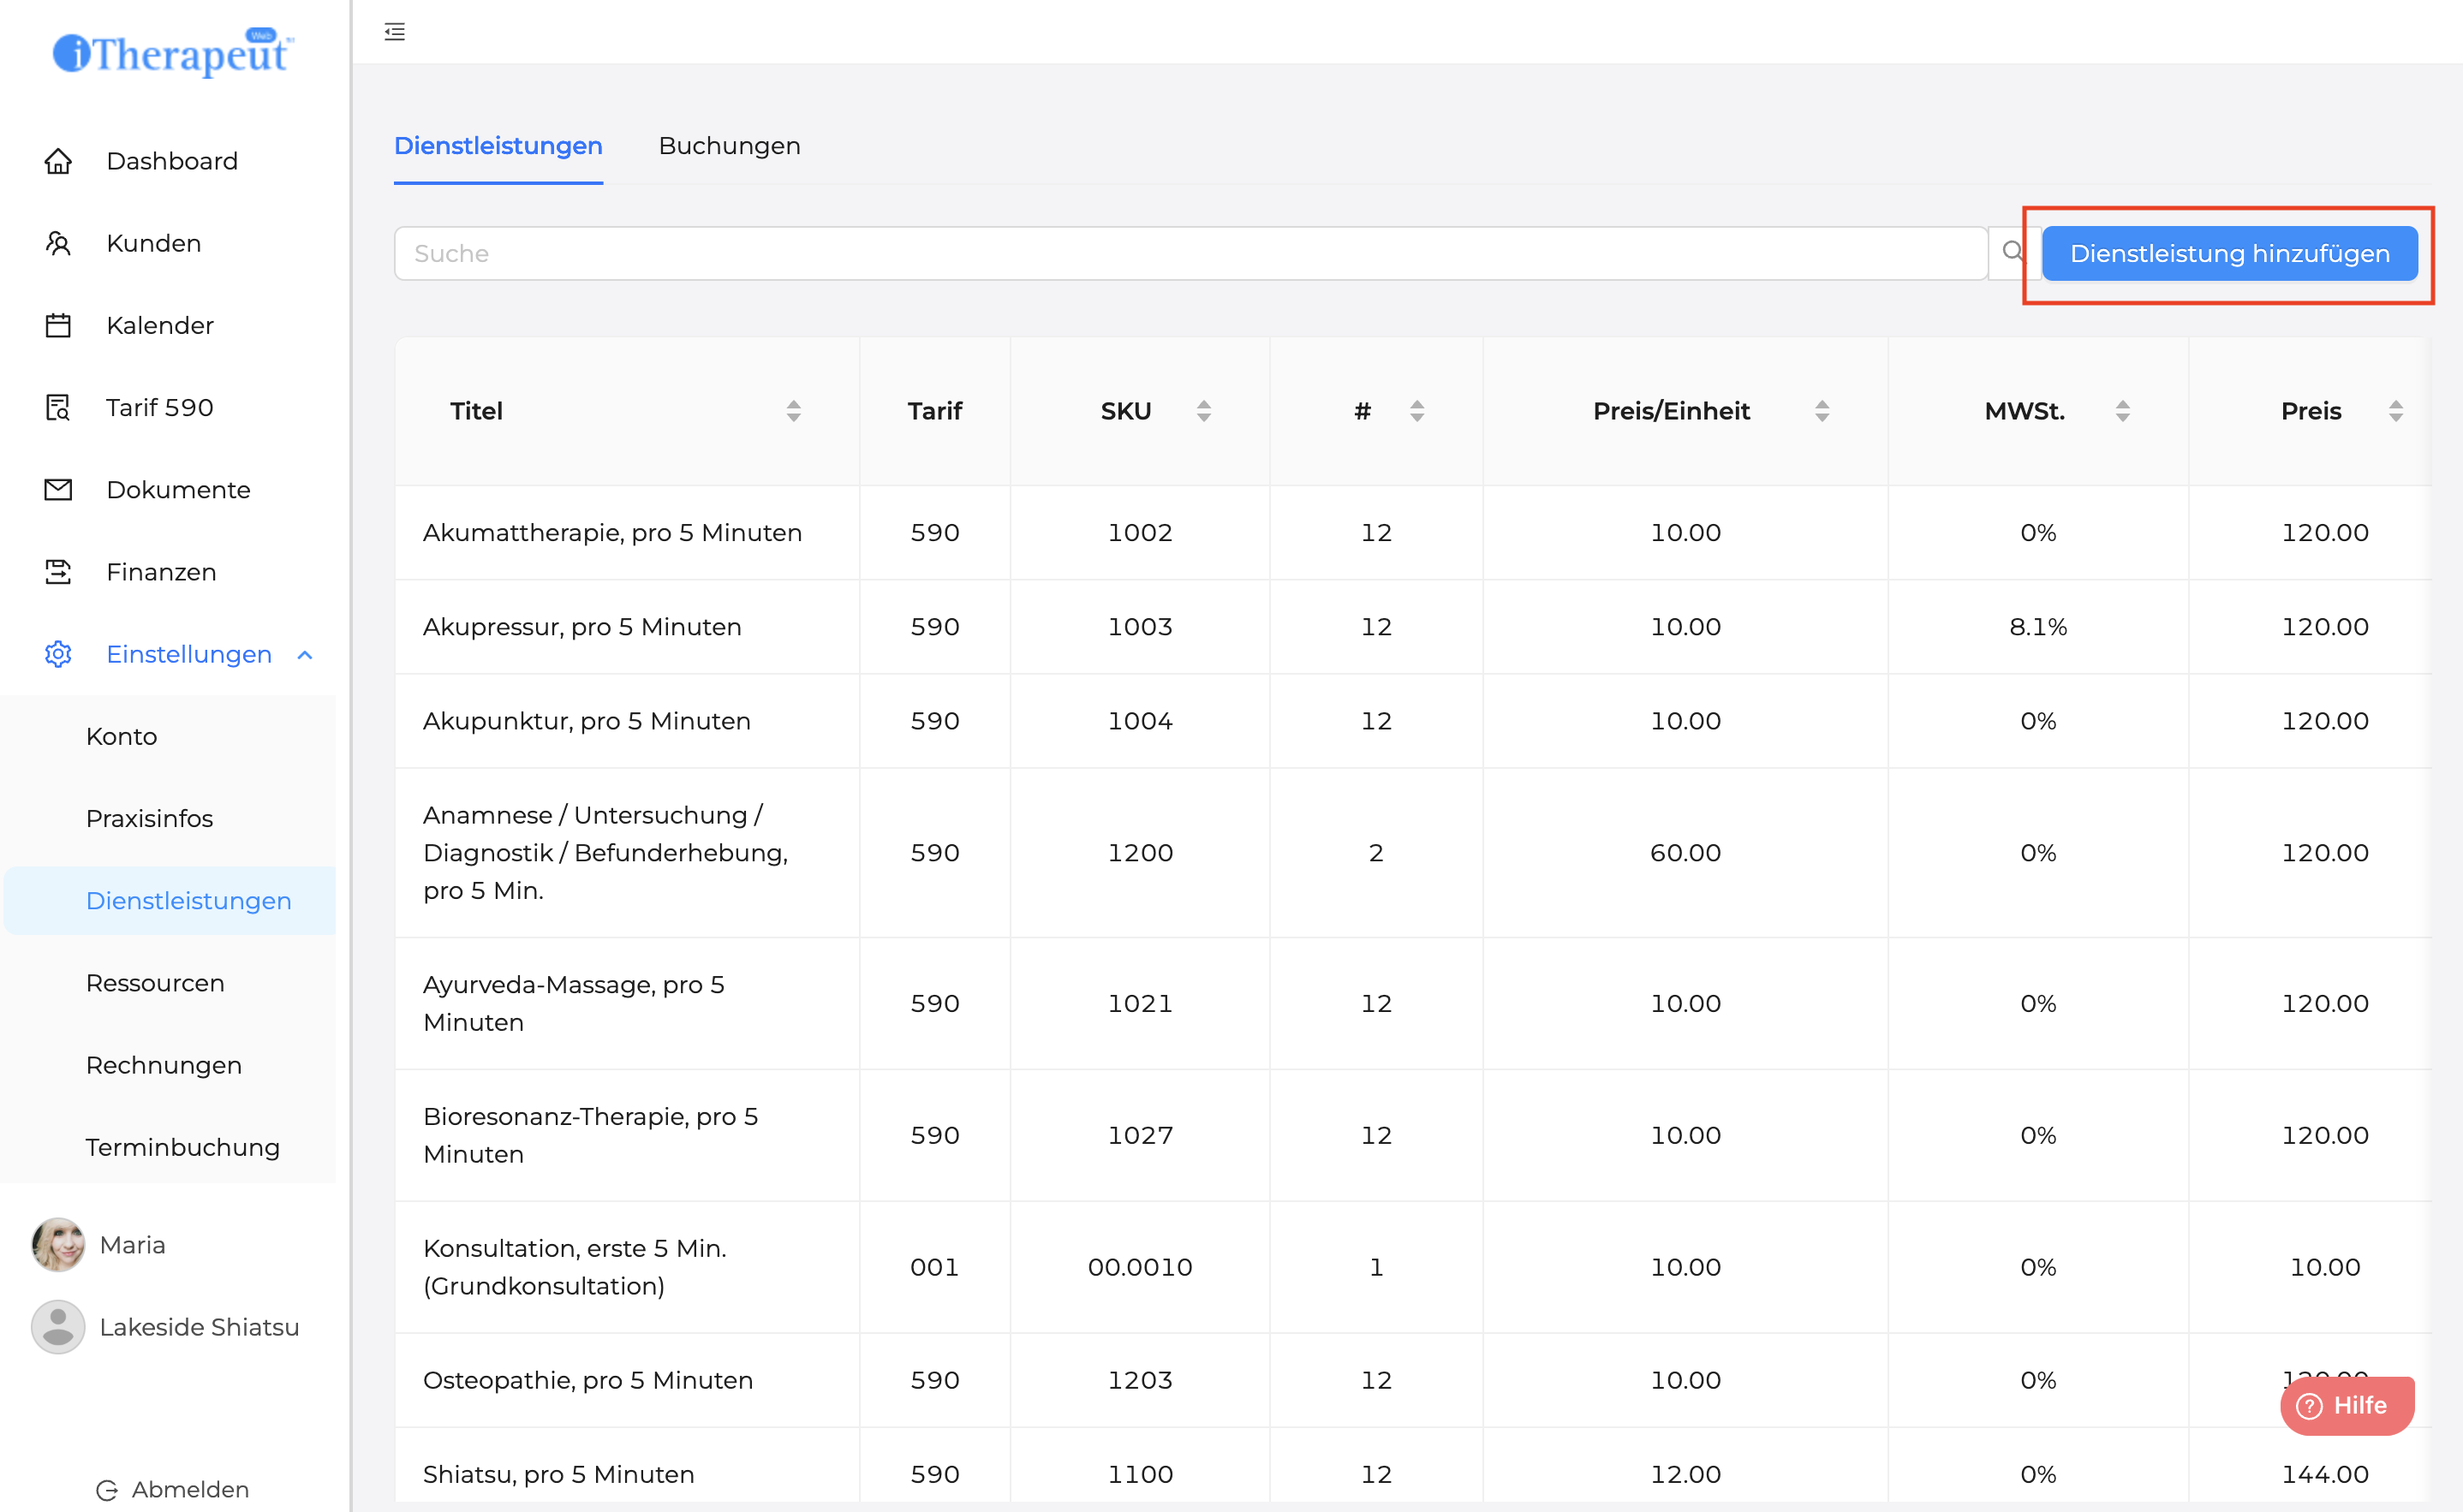The height and width of the screenshot is (1512, 2463).
Task: Toggle sorting on the SKU column
Action: pyautogui.click(x=1204, y=411)
